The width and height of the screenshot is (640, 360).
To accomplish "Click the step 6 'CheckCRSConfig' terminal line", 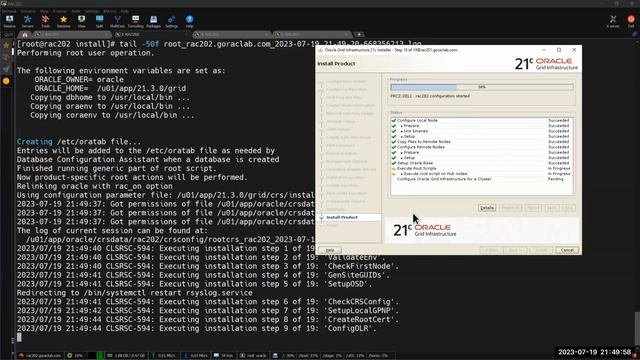I will (x=208, y=302).
